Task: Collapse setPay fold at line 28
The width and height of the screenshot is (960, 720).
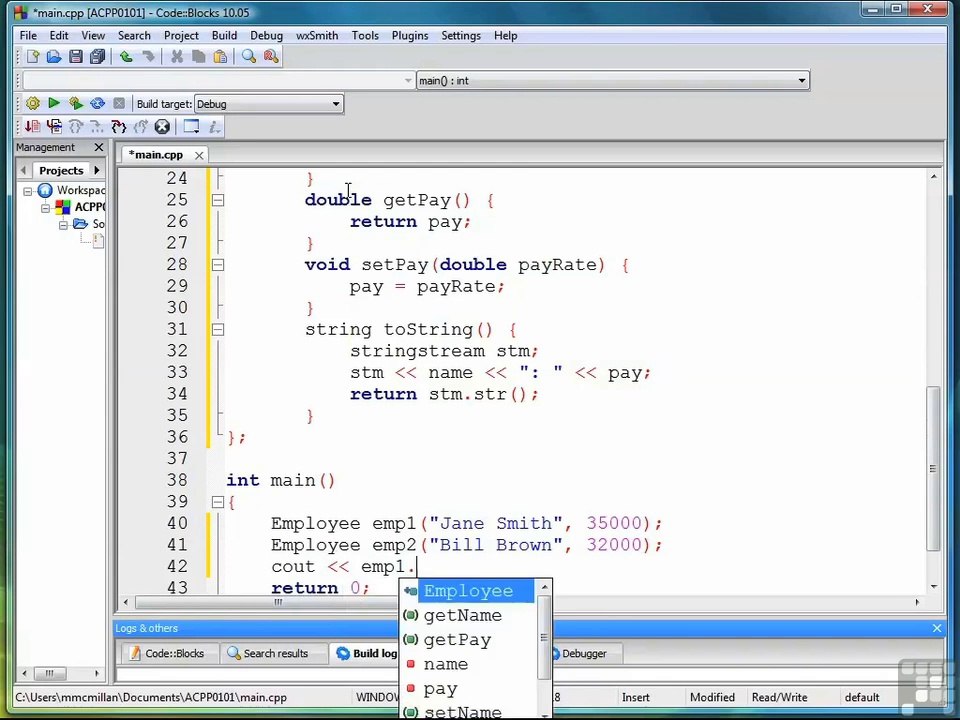Action: click(218, 265)
